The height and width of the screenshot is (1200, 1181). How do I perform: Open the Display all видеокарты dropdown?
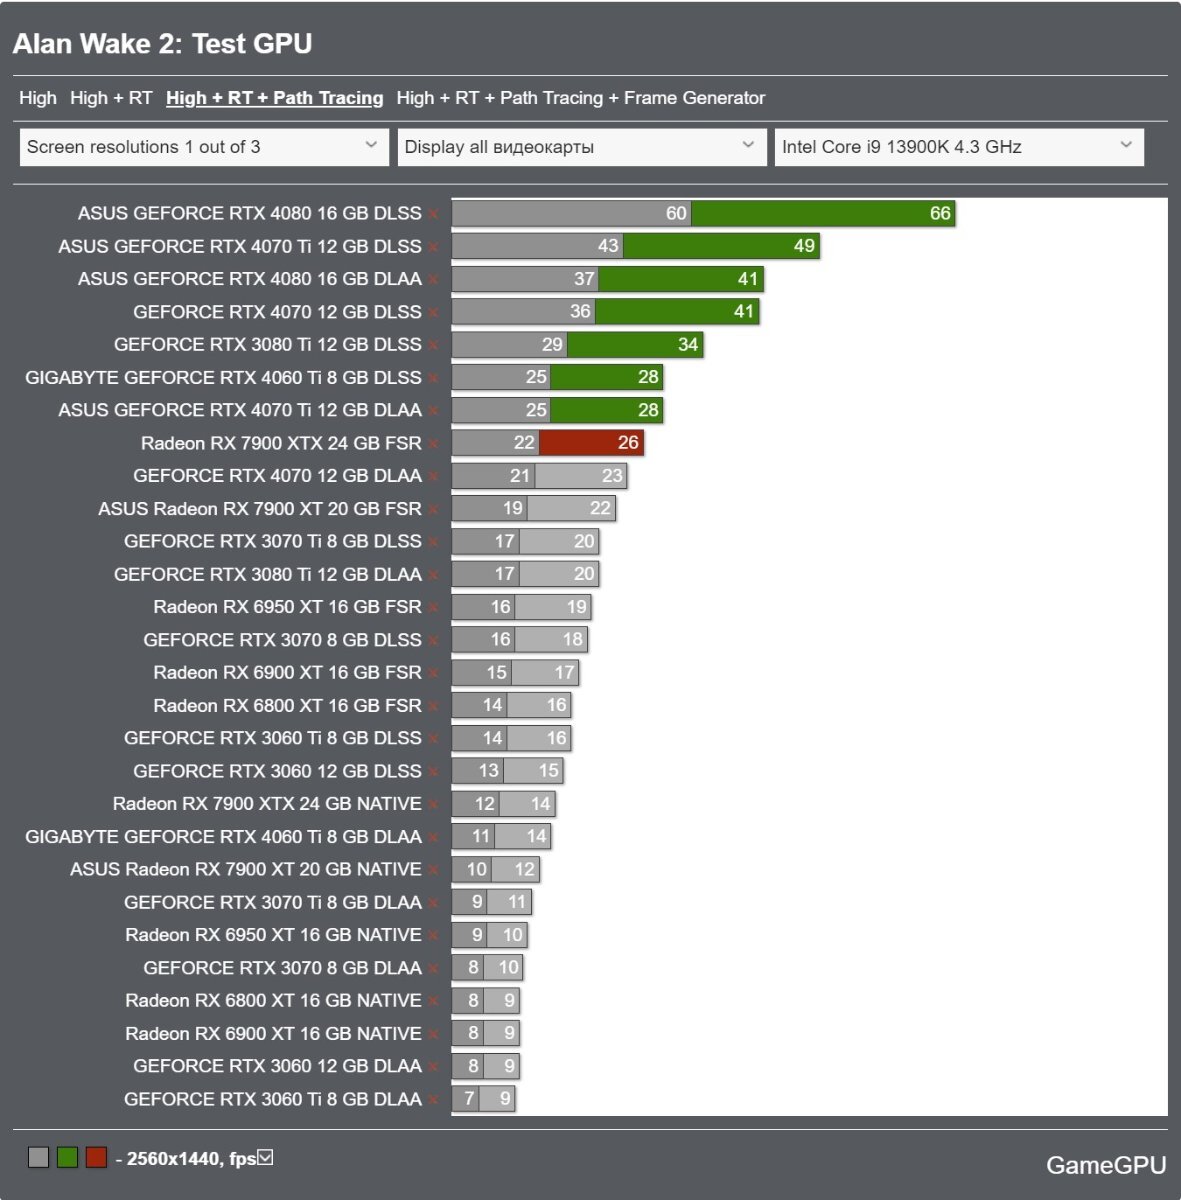point(582,147)
